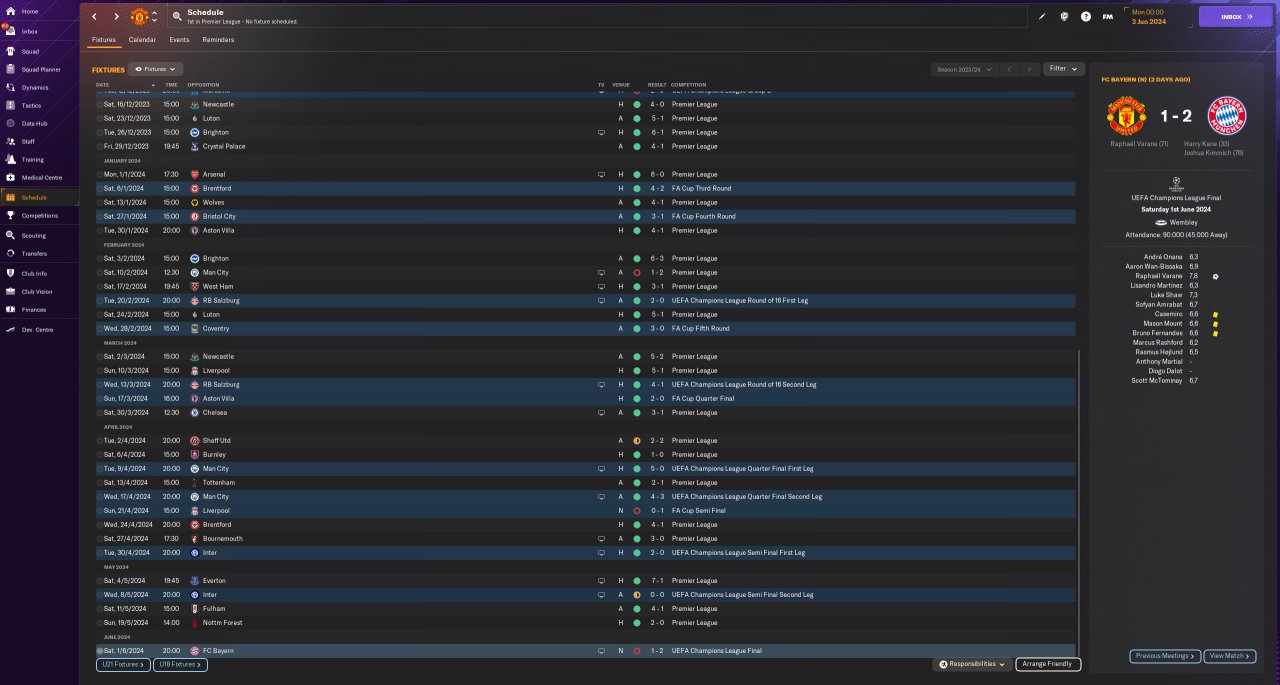Click the manager profile head icon

tap(1064, 16)
